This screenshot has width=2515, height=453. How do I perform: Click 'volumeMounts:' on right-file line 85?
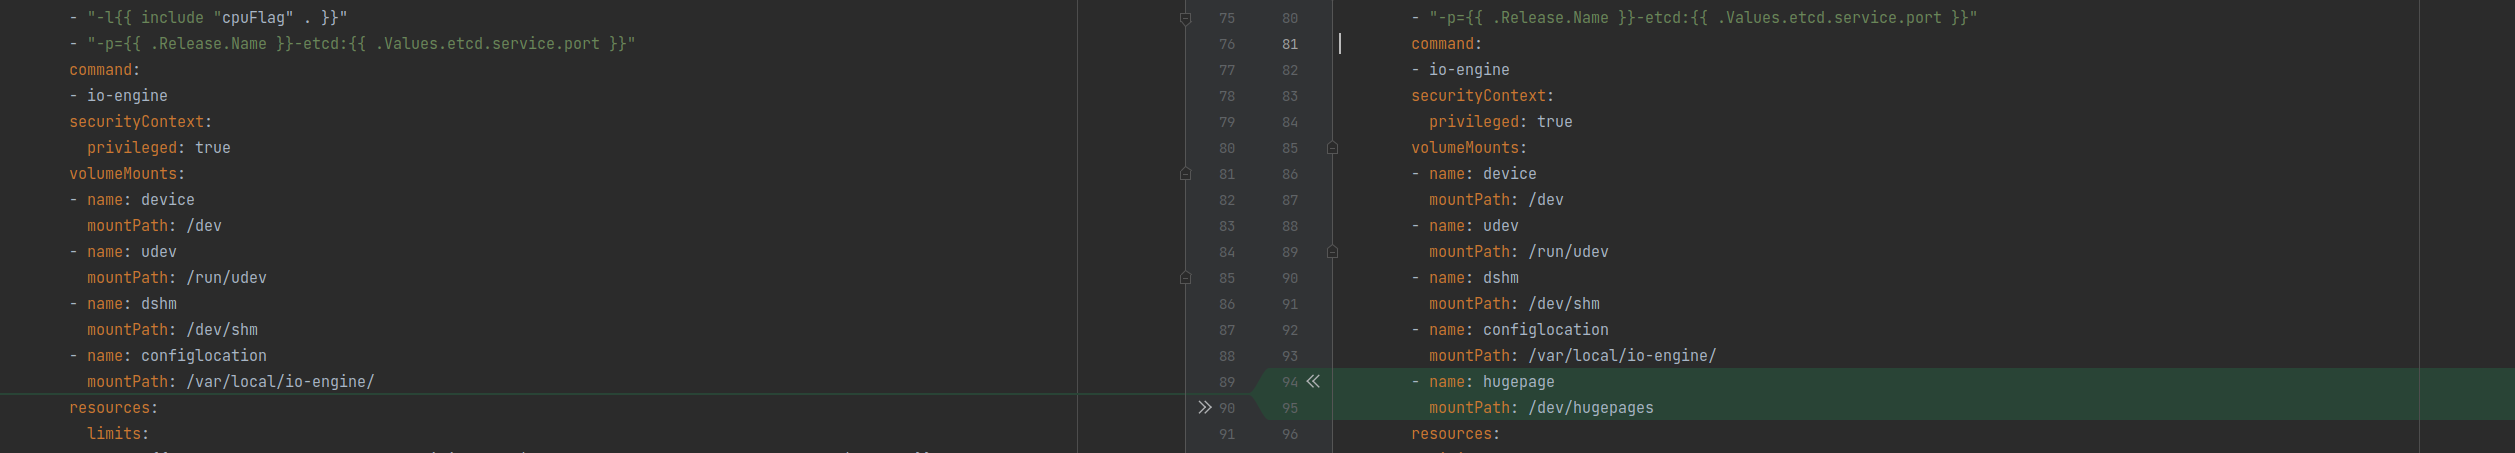(1469, 148)
